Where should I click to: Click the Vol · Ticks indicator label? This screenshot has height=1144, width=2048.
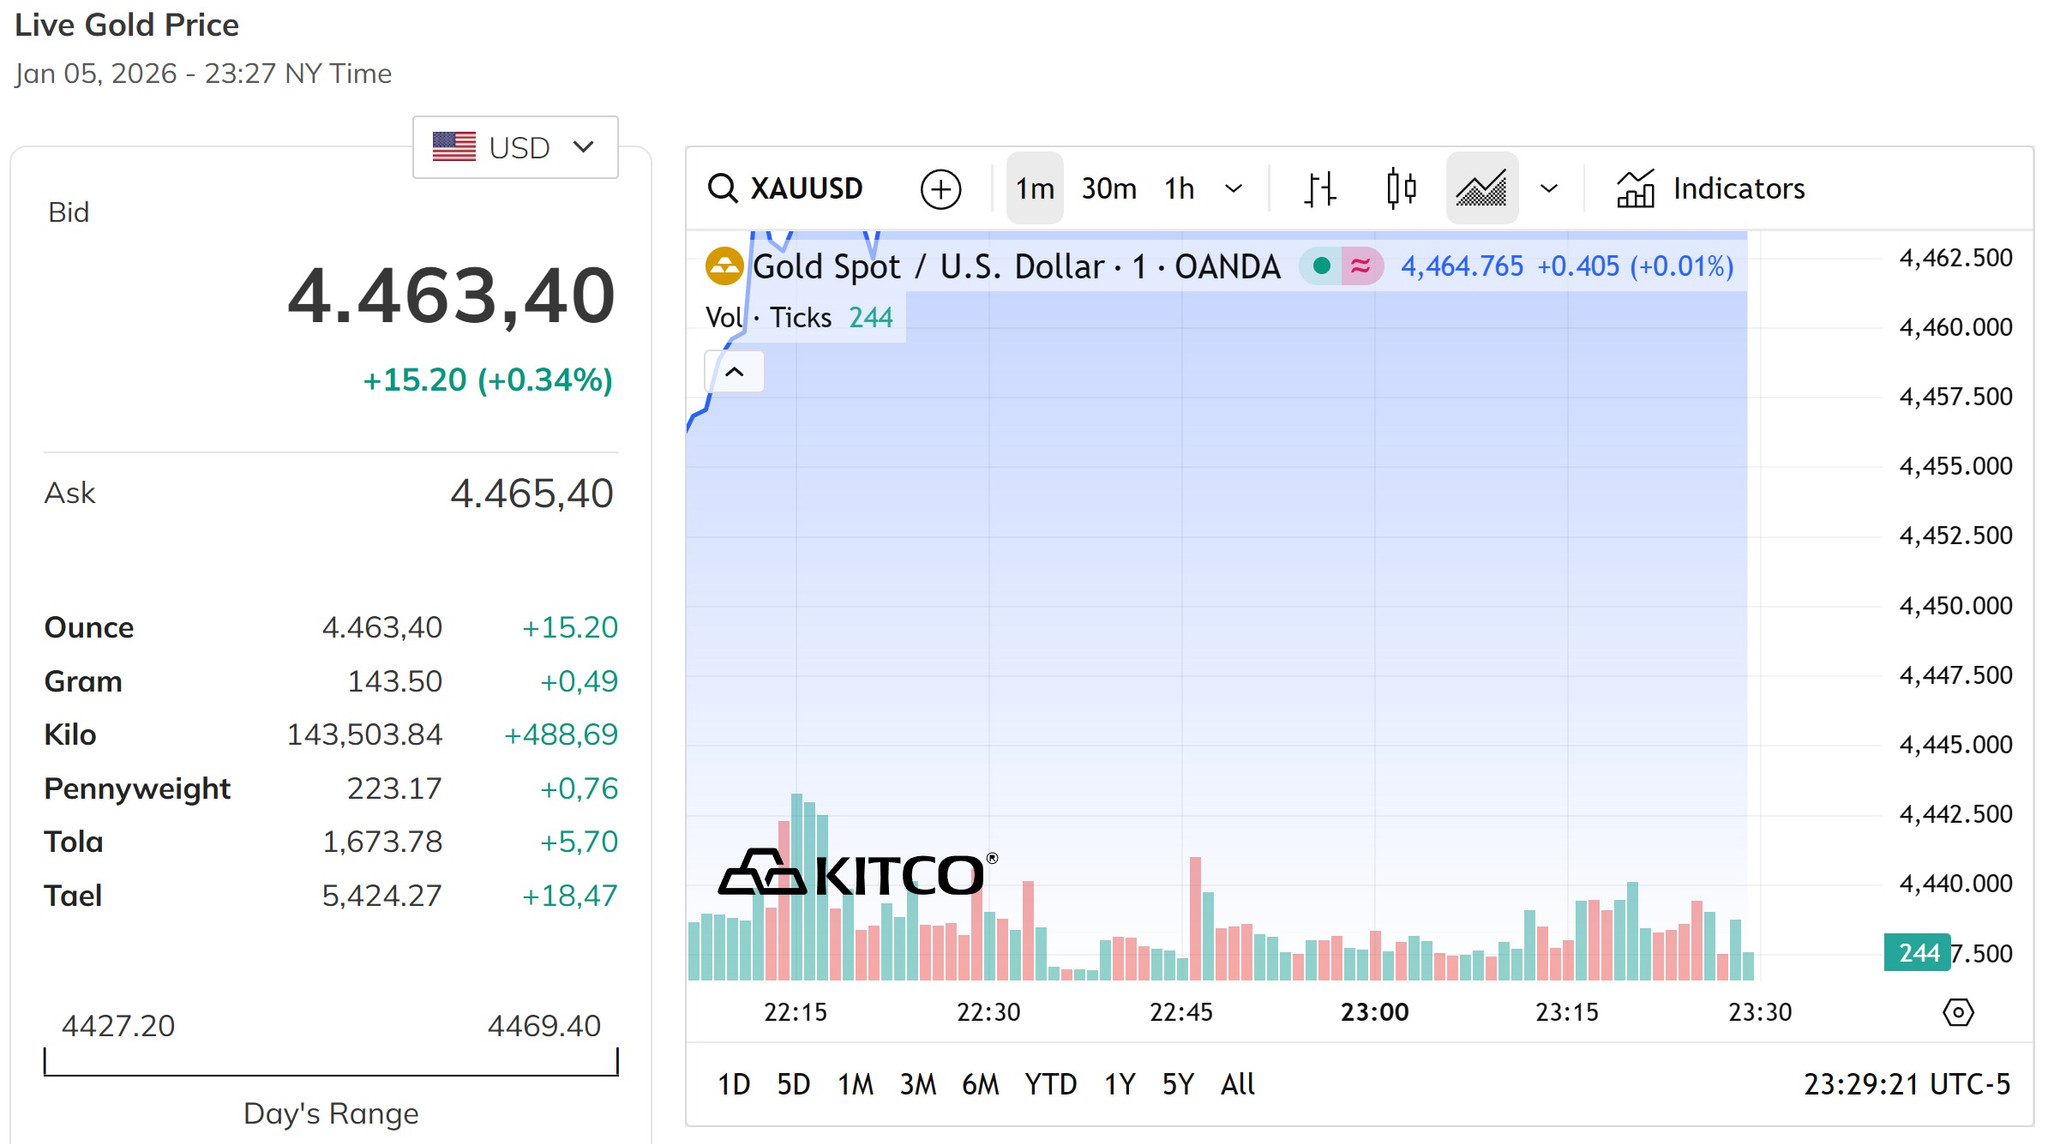768,317
